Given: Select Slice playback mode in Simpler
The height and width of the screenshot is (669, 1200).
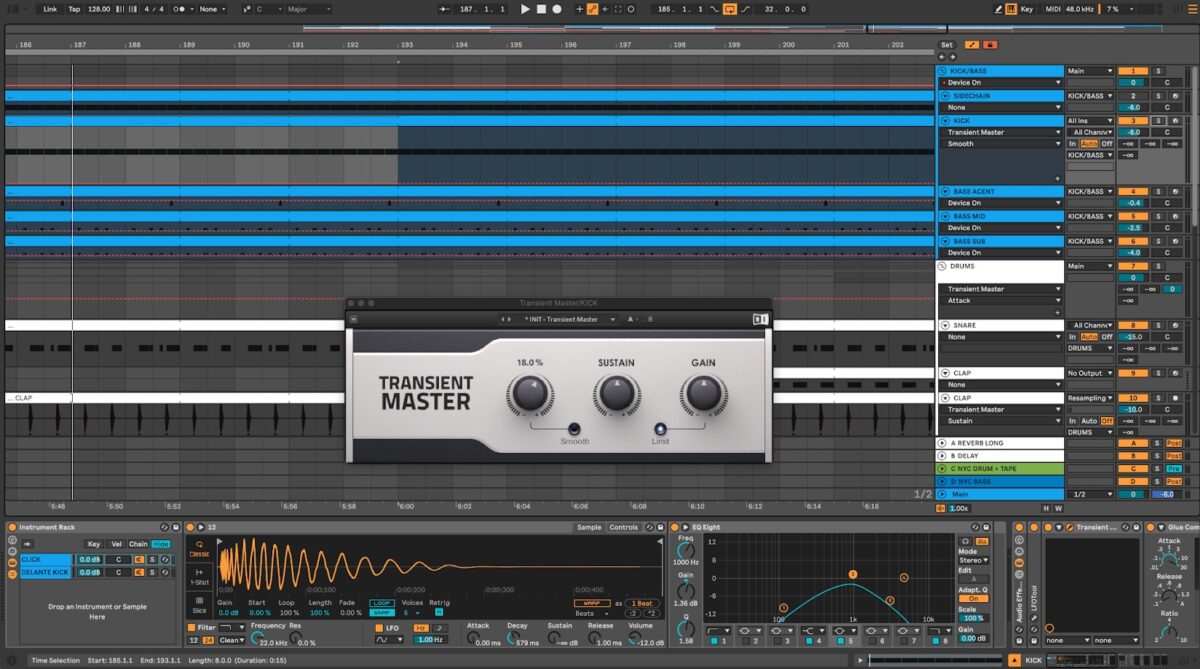Looking at the screenshot, I should [x=200, y=603].
